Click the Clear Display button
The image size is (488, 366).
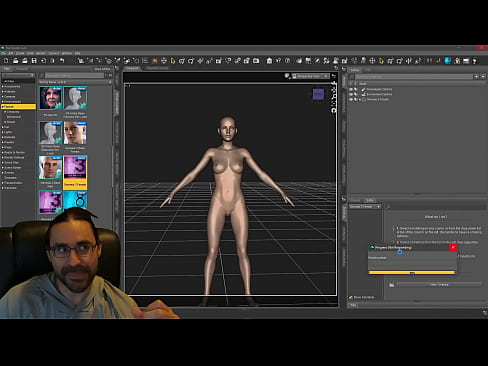tap(439, 285)
